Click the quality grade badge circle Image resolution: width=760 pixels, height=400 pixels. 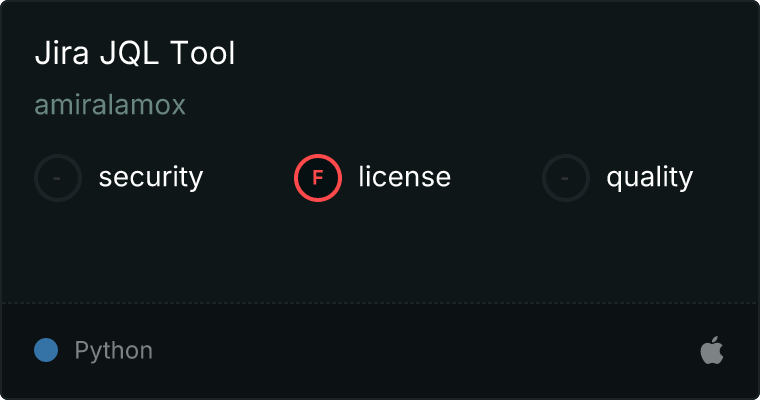coord(566,178)
